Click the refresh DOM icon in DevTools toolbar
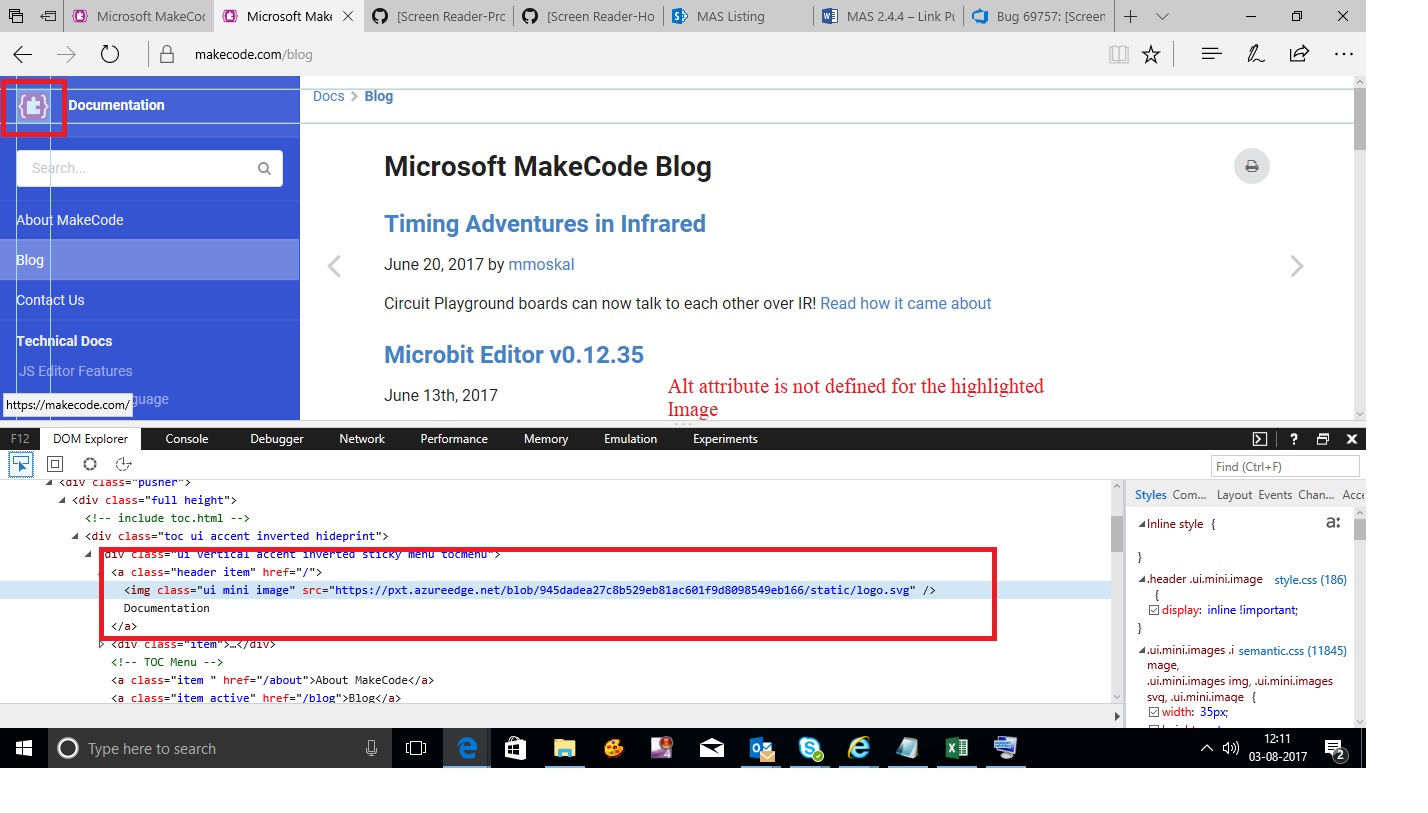This screenshot has width=1428, height=813. tap(89, 463)
